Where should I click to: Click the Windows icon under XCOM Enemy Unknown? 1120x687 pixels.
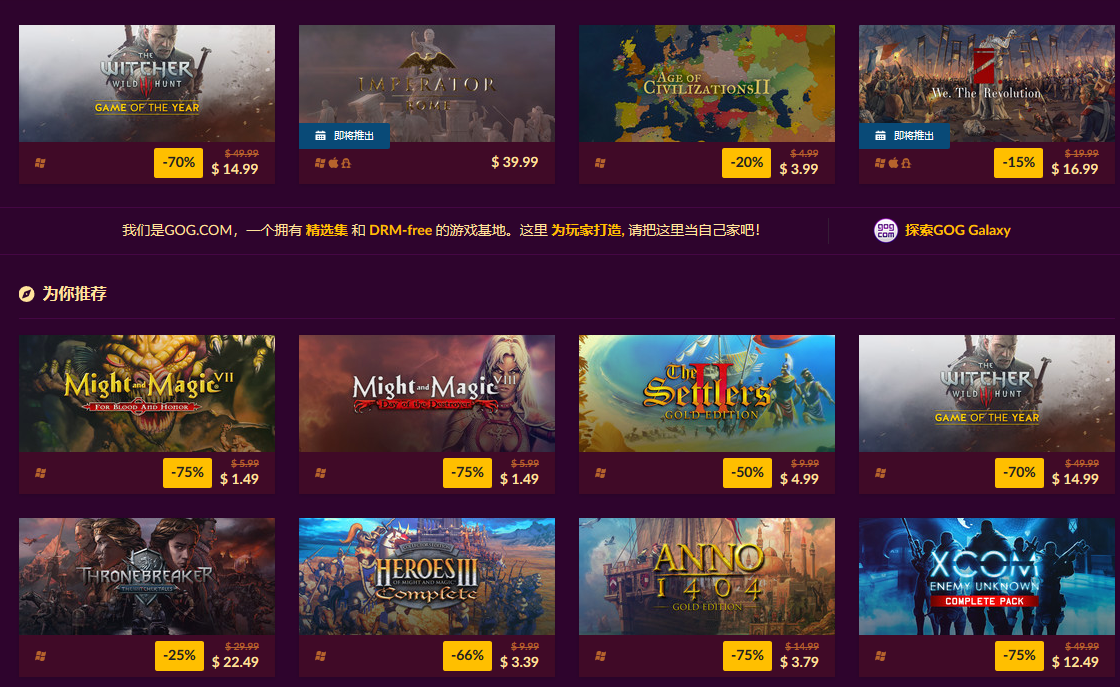coord(880,656)
